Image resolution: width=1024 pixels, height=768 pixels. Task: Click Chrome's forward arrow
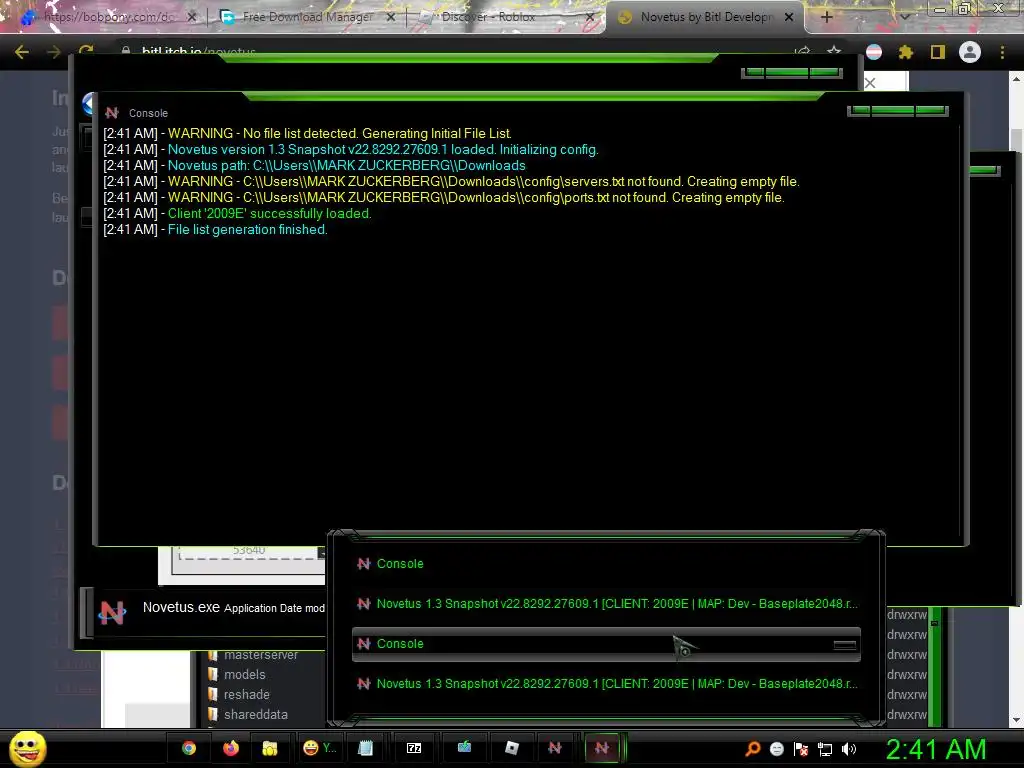(54, 52)
